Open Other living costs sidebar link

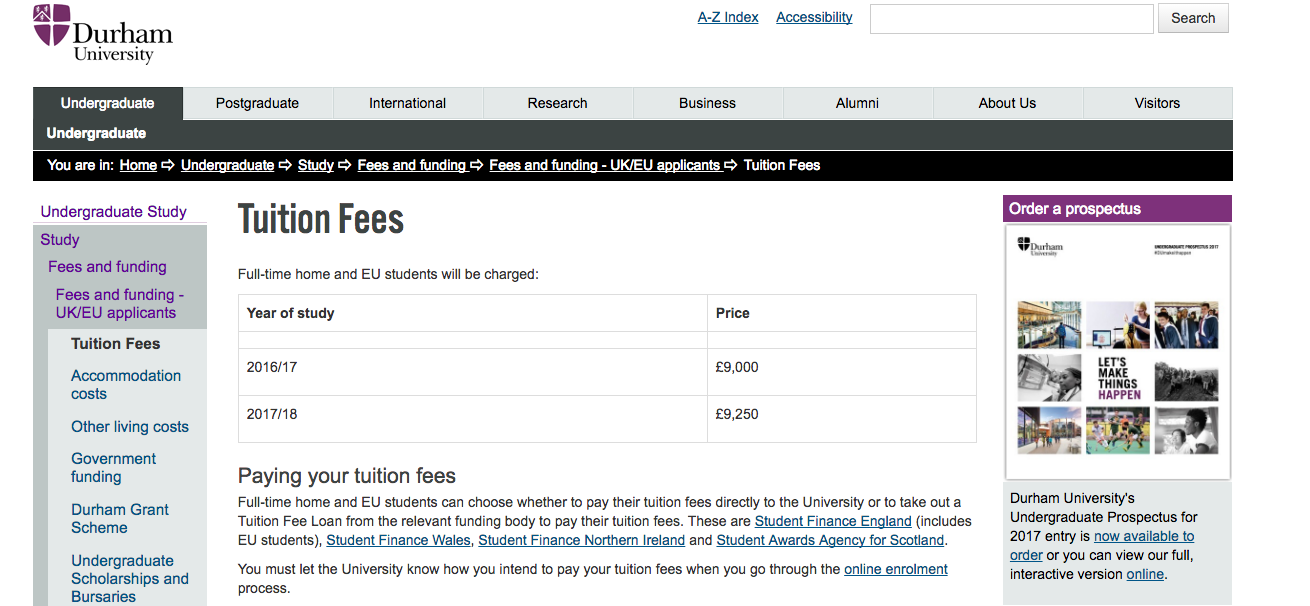(130, 427)
